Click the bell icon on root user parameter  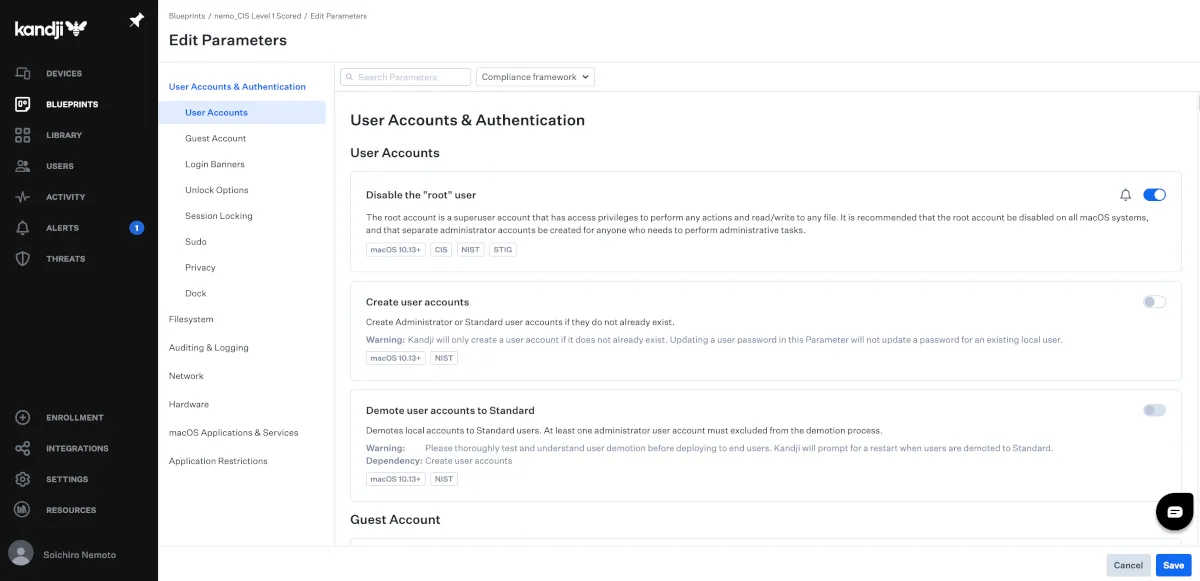coord(1125,195)
